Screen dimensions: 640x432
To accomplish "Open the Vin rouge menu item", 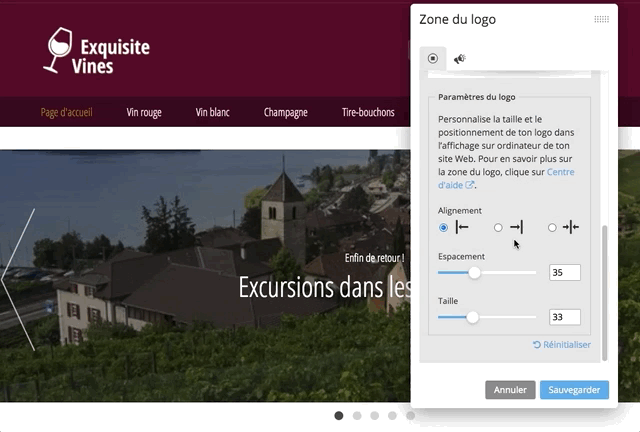I will tap(144, 112).
